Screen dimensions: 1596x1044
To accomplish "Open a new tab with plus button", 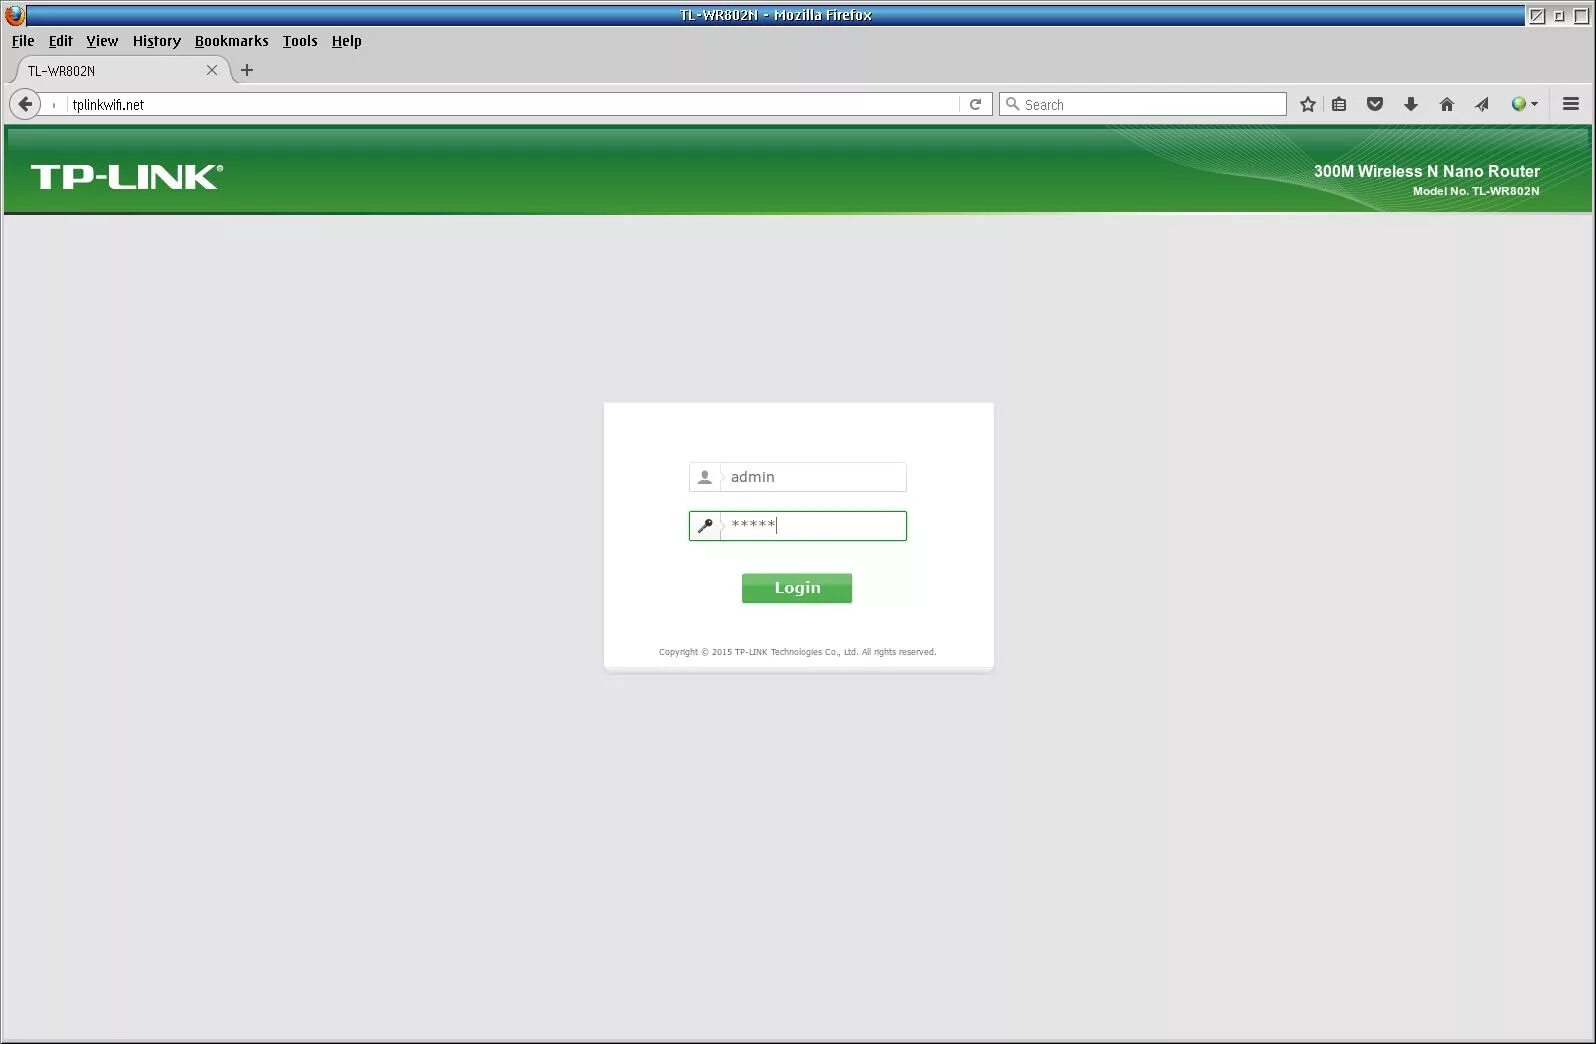I will 247,70.
